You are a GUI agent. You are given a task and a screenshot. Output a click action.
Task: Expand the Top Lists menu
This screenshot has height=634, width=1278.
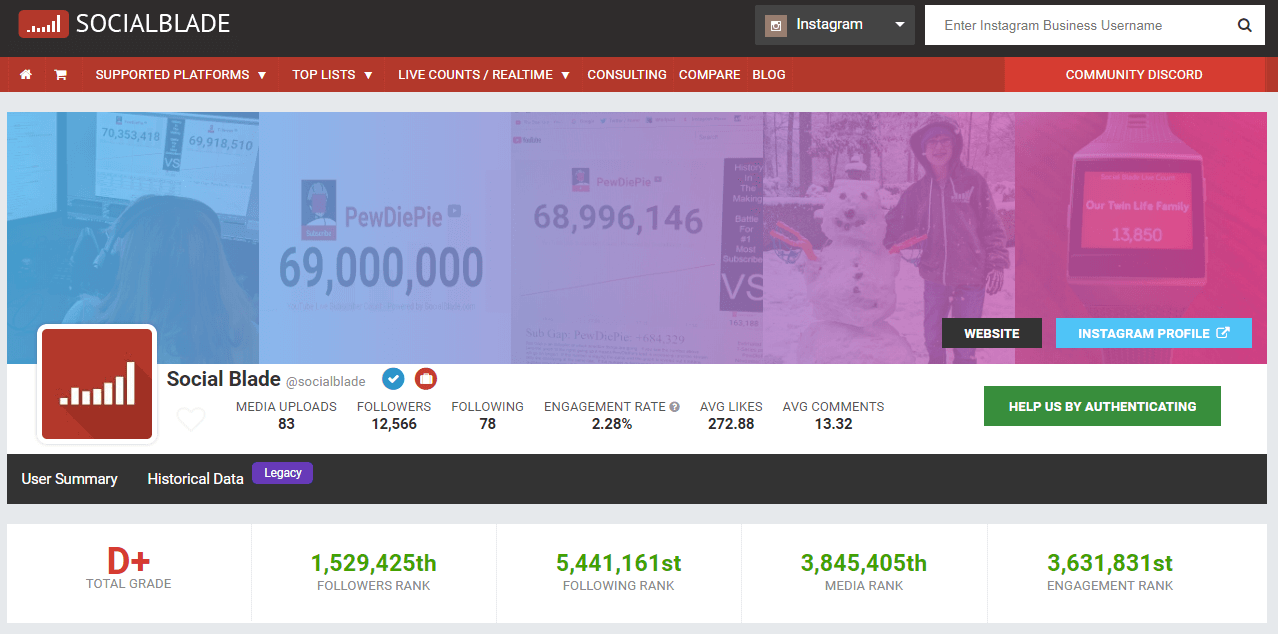(332, 75)
